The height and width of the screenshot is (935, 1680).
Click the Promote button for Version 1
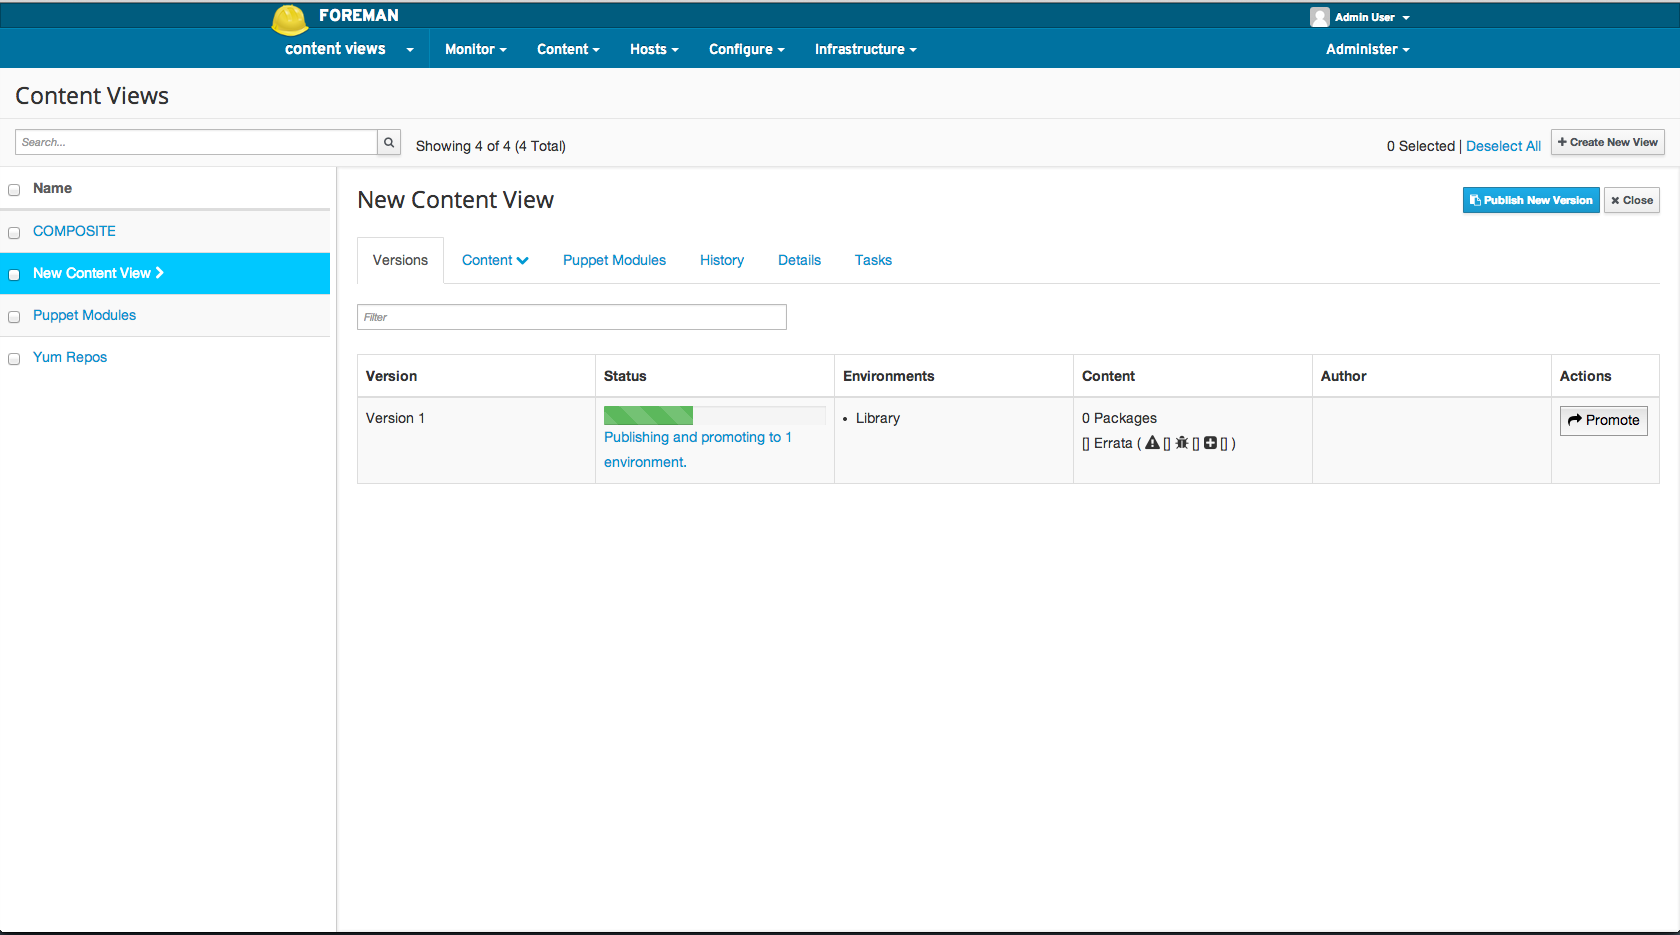[x=1604, y=420]
